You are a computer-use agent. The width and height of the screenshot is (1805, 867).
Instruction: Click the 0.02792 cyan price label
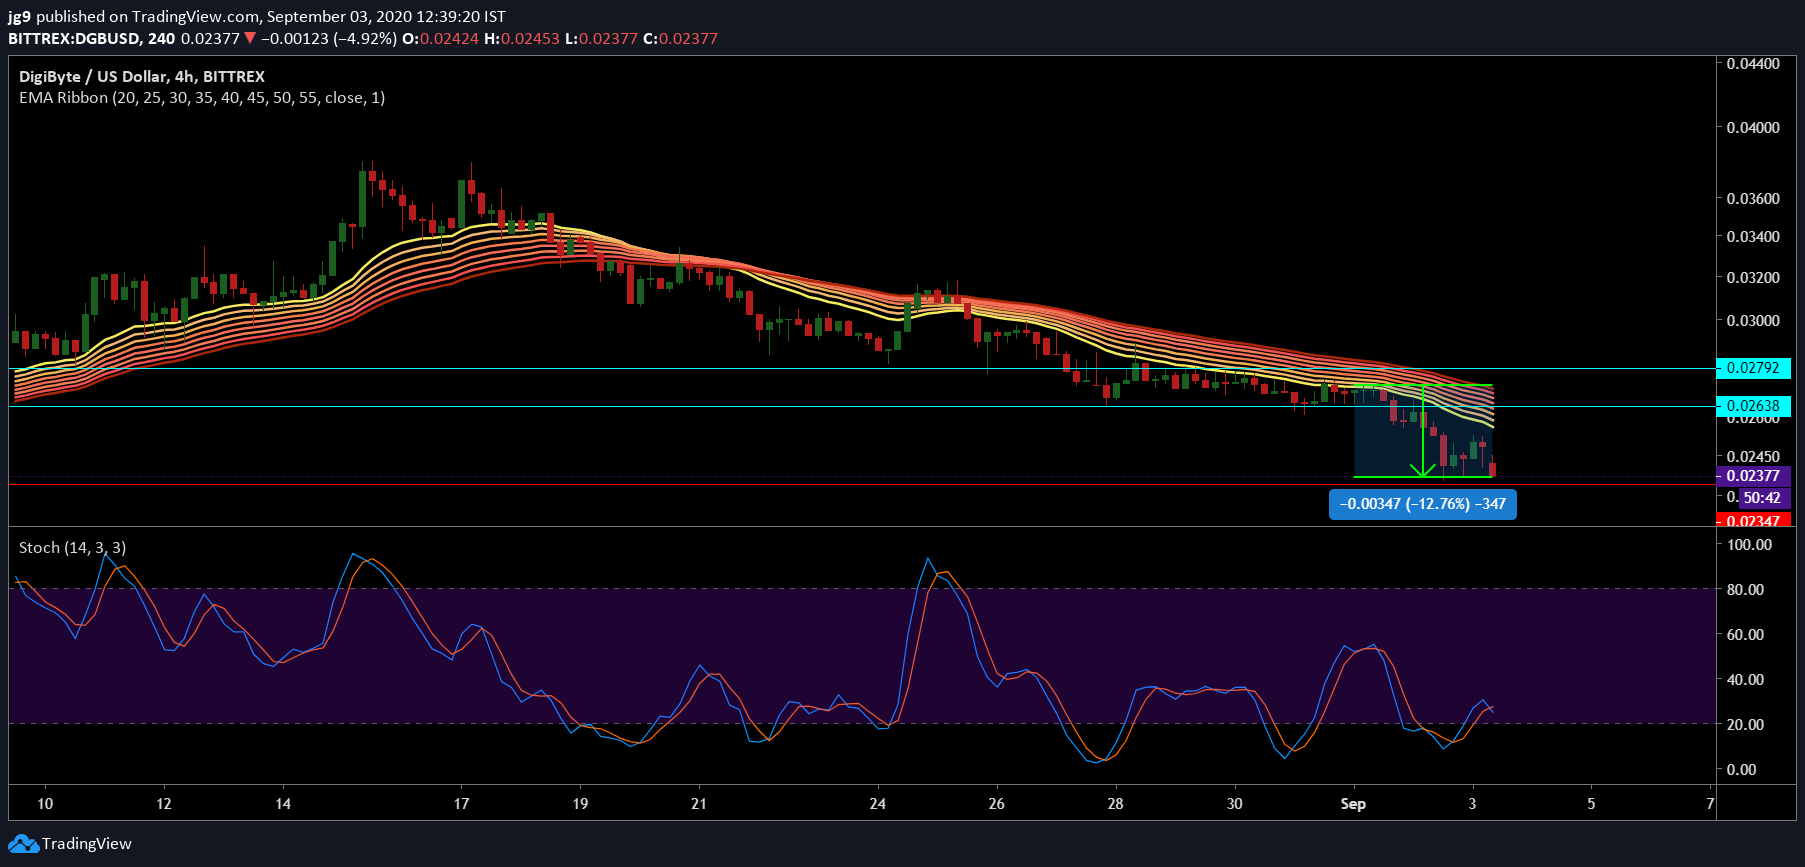point(1753,368)
